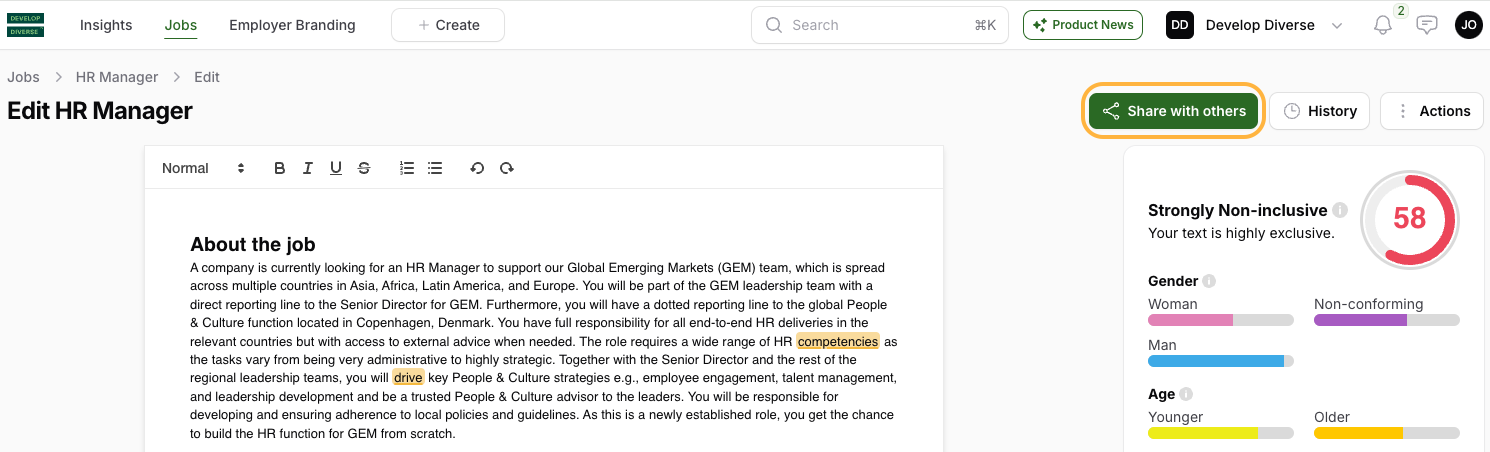Open the notifications bell
The image size is (1490, 452).
(x=1383, y=25)
